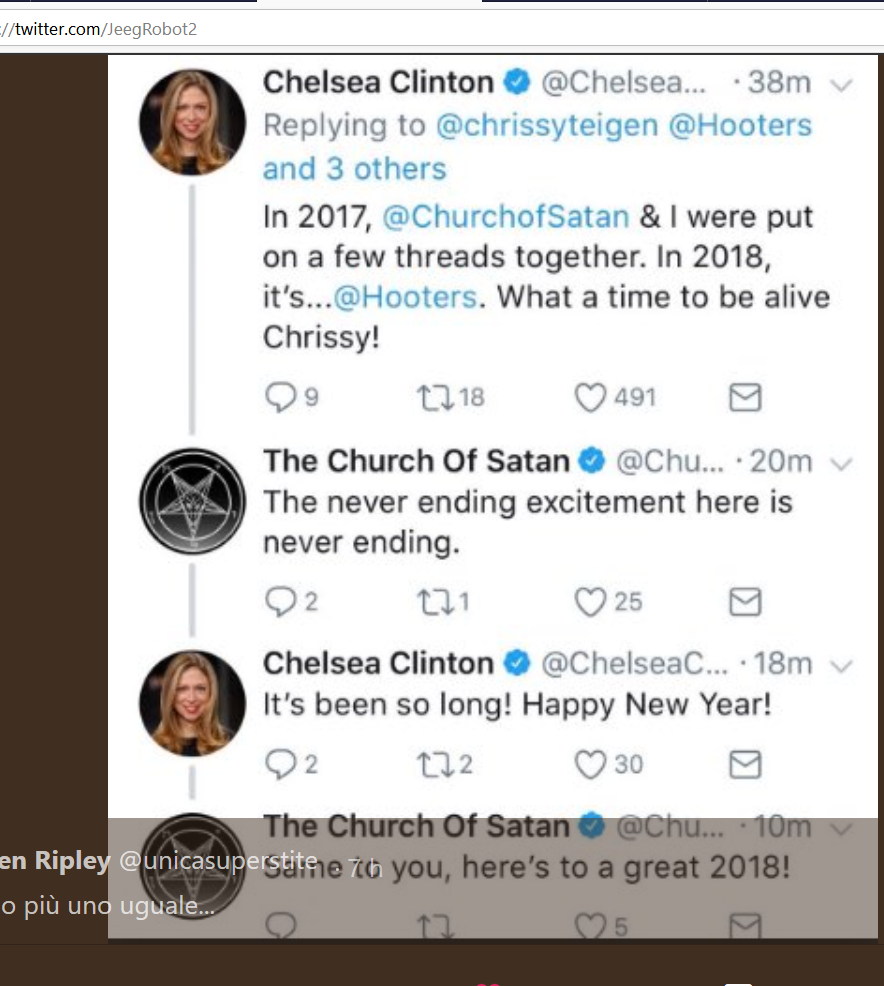The image size is (884, 986).
Task: Expand the chevron menu on the 20m tweet
Action: (841, 464)
